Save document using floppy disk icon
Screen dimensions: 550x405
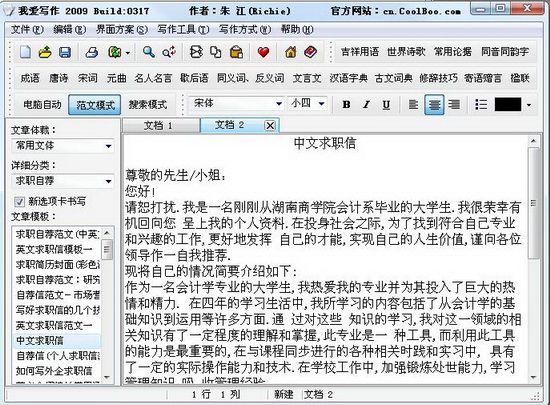[65, 52]
